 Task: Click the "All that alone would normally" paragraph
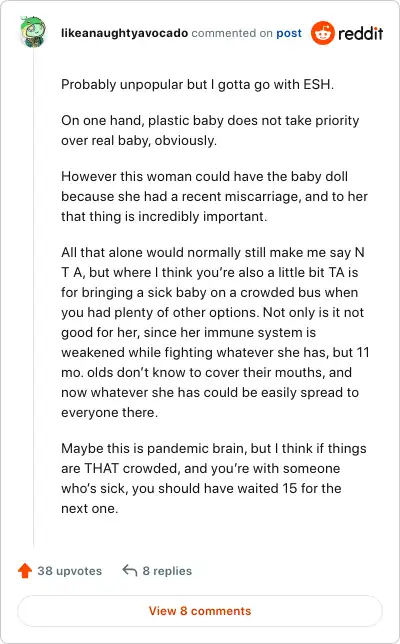tap(215, 332)
